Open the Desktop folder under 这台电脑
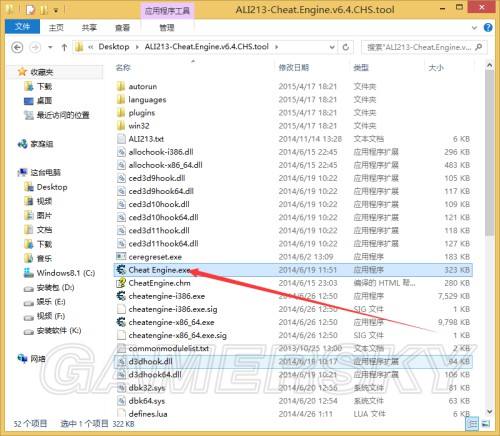Viewport: 500px width, 436px height. [52, 187]
